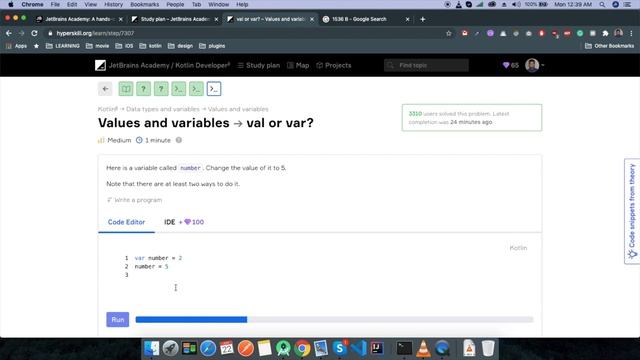The height and width of the screenshot is (360, 640).
Task: Open Skype from the Dock
Action: tap(340, 349)
